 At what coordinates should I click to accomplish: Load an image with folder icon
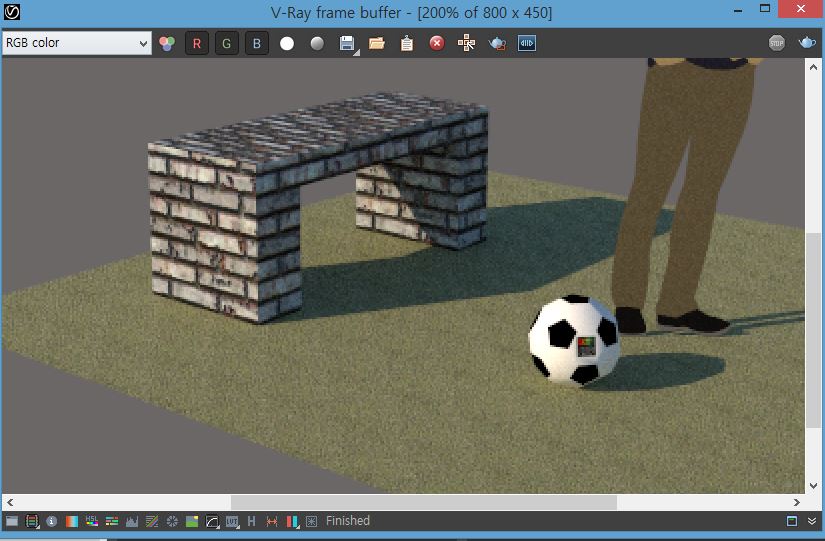[377, 43]
